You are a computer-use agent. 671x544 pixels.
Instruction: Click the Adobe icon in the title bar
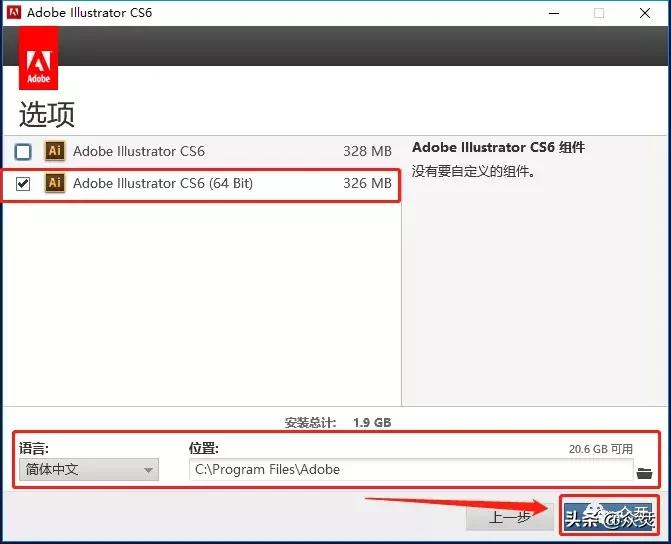[x=14, y=12]
